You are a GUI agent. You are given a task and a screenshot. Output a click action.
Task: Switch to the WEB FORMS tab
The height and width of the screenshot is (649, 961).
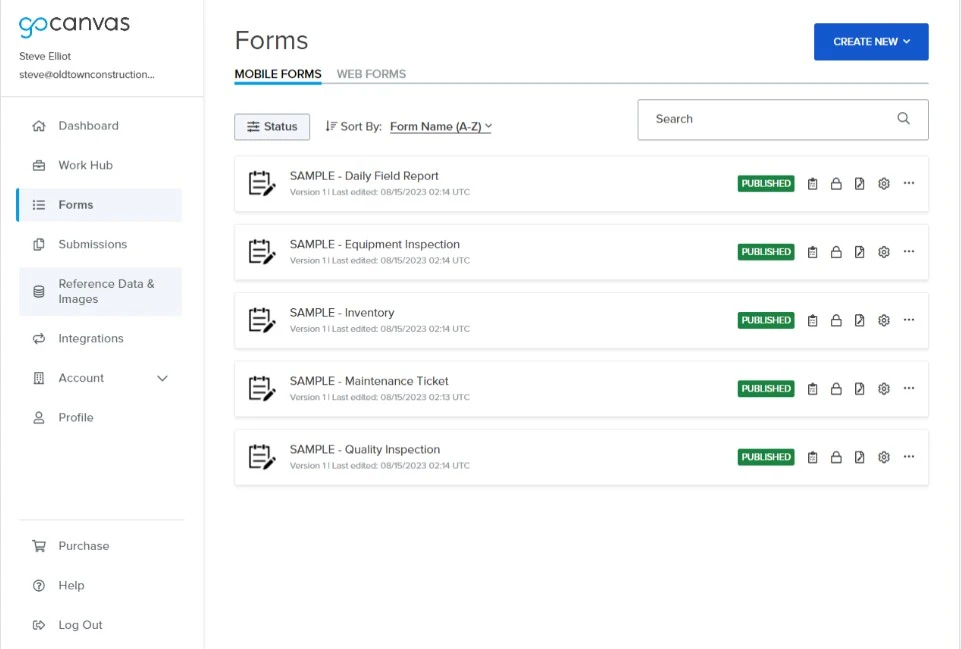[x=371, y=74]
